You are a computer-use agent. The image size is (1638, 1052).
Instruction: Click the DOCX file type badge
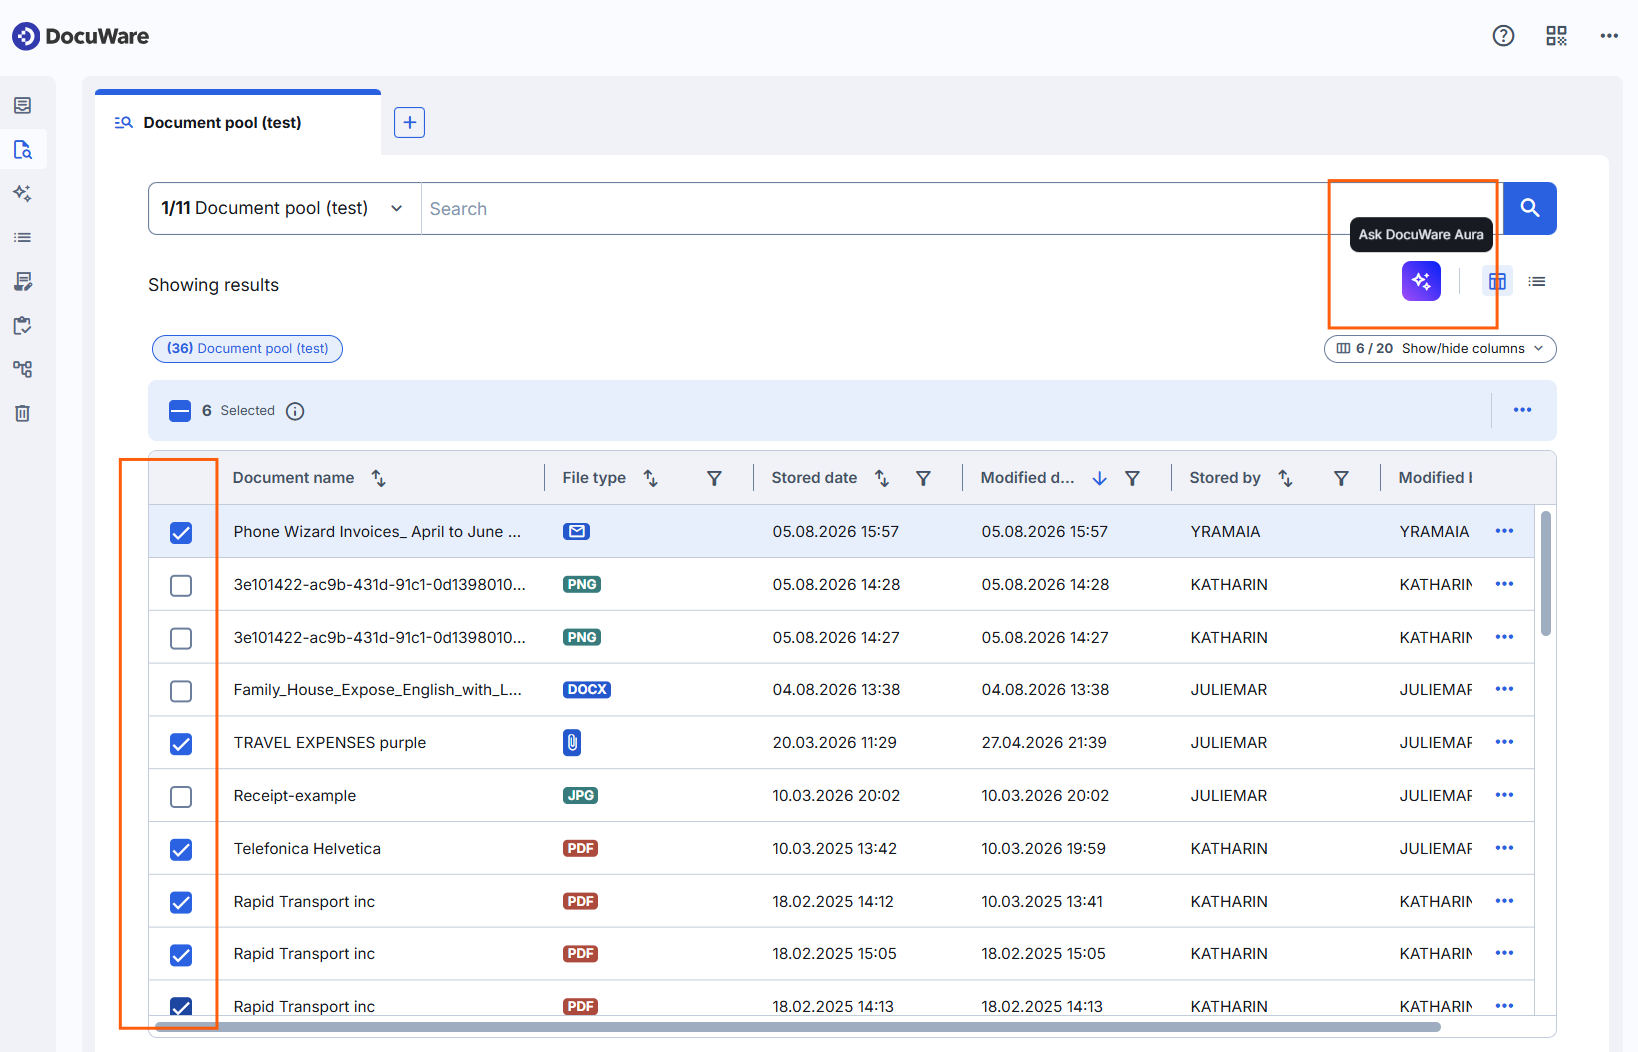click(587, 690)
